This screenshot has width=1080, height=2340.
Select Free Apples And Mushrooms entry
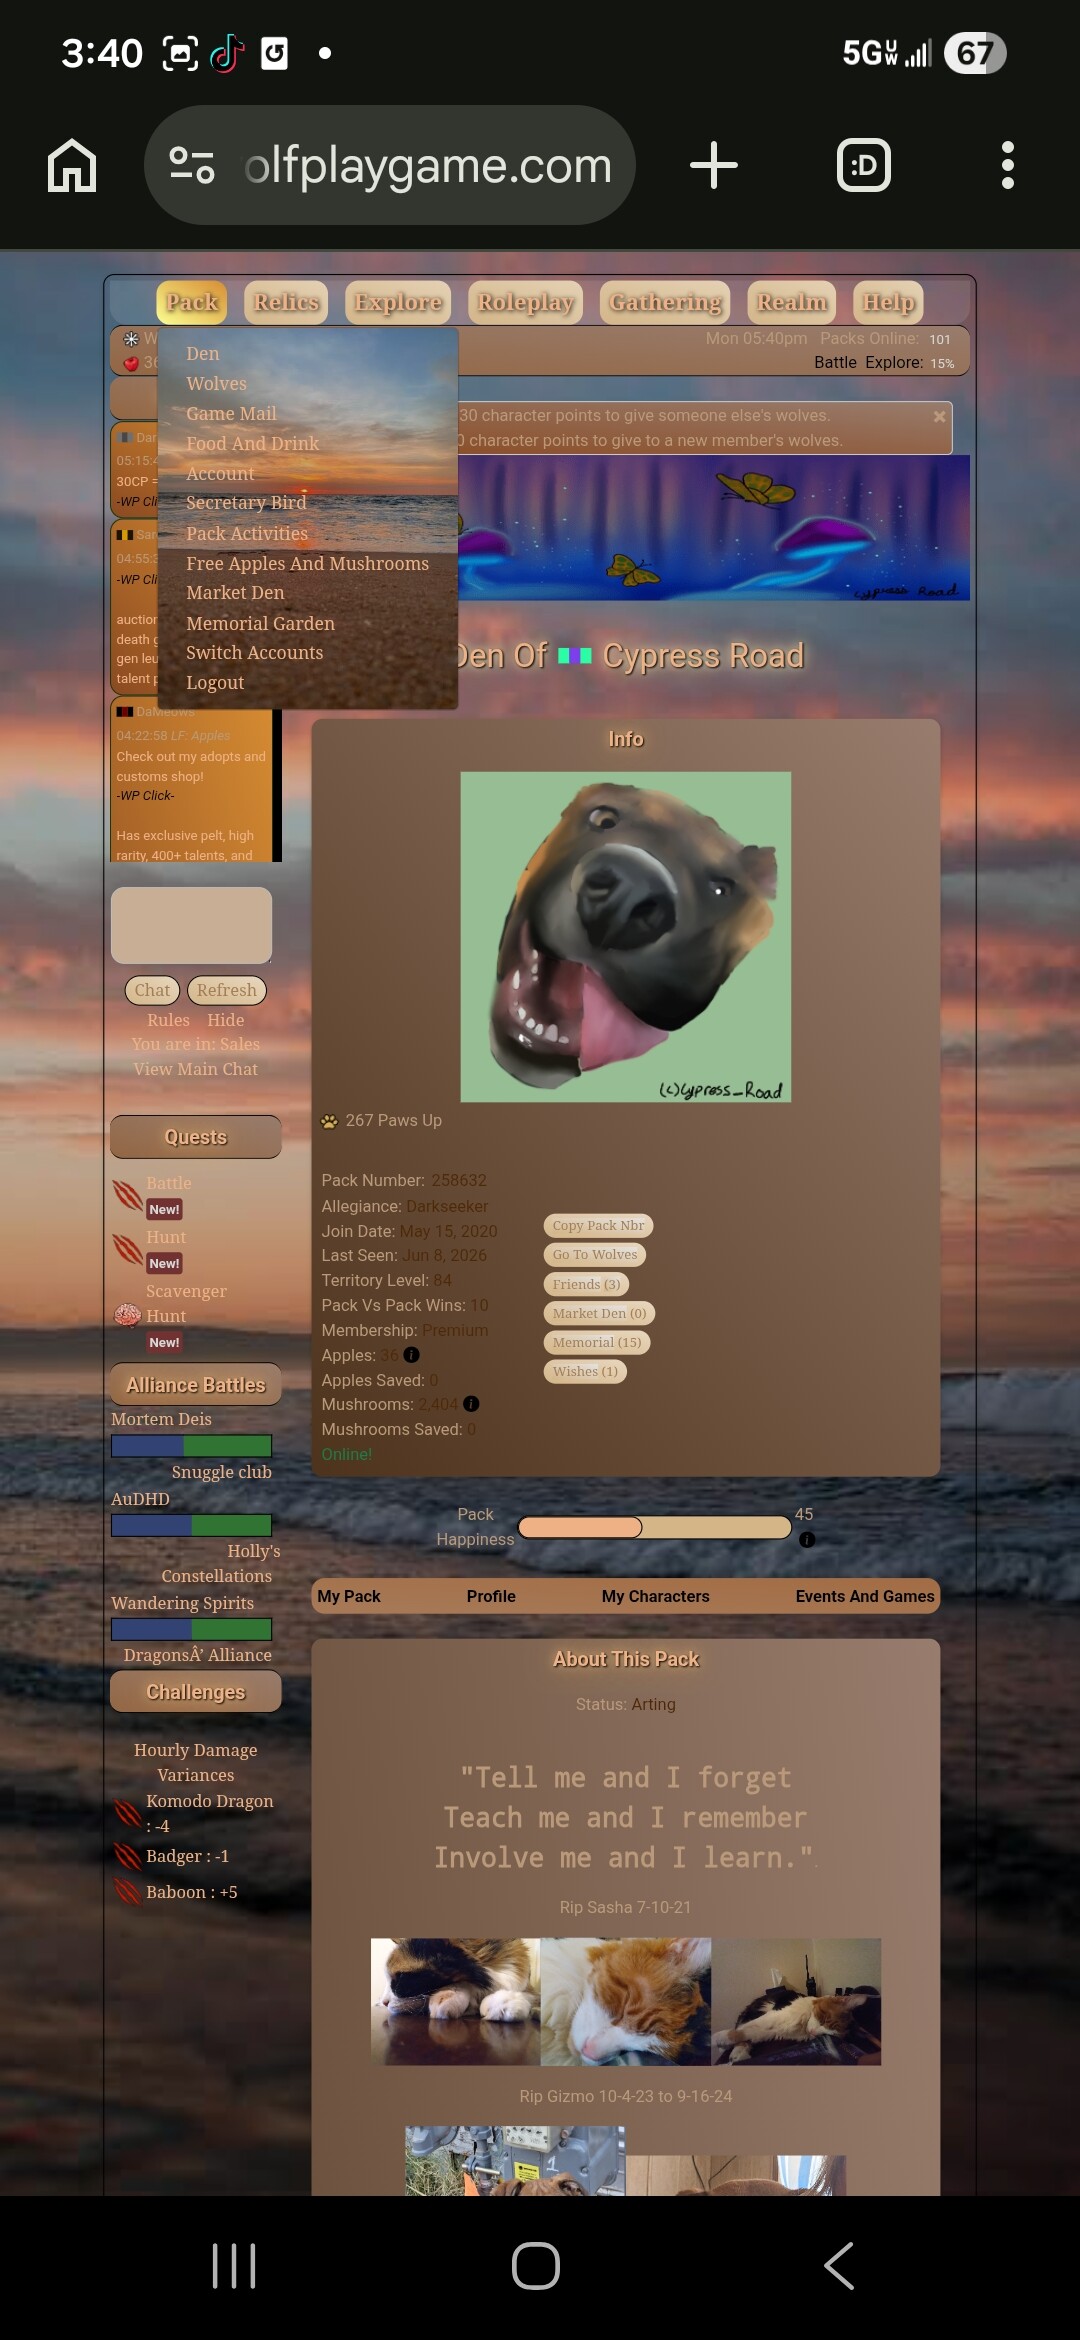point(307,564)
